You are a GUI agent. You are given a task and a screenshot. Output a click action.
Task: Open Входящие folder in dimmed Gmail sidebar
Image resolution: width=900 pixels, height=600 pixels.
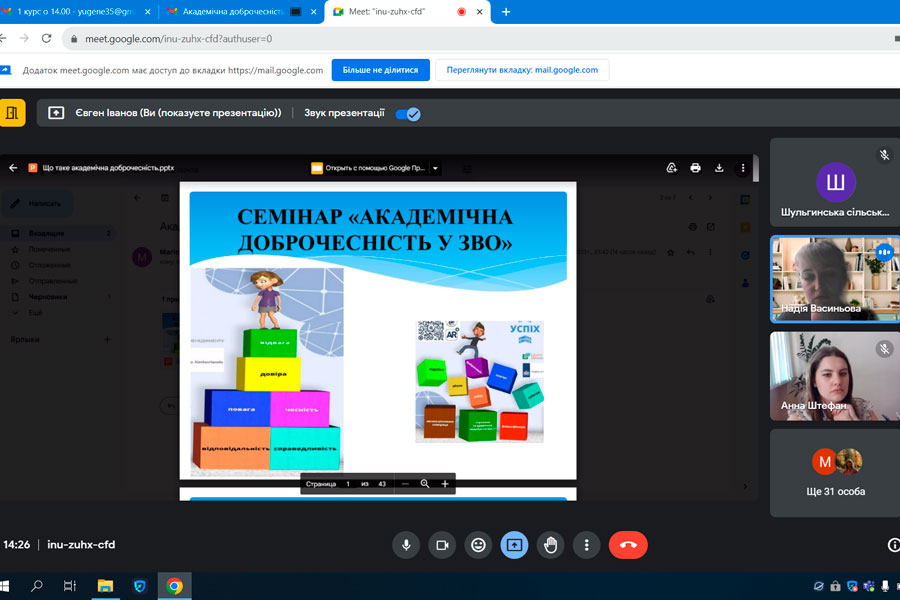click(x=46, y=233)
